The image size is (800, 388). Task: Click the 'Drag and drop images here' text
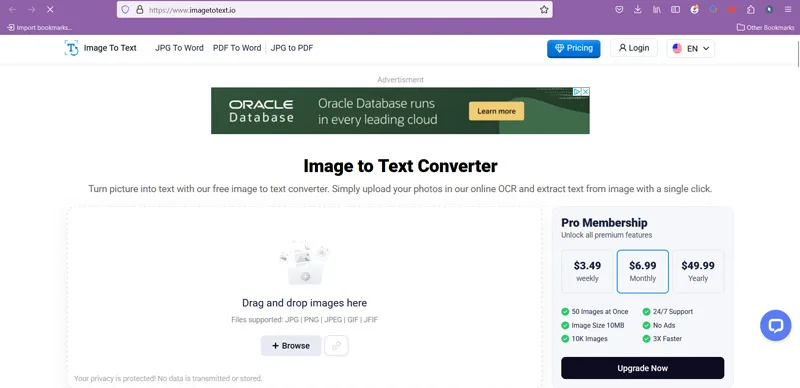tap(305, 303)
